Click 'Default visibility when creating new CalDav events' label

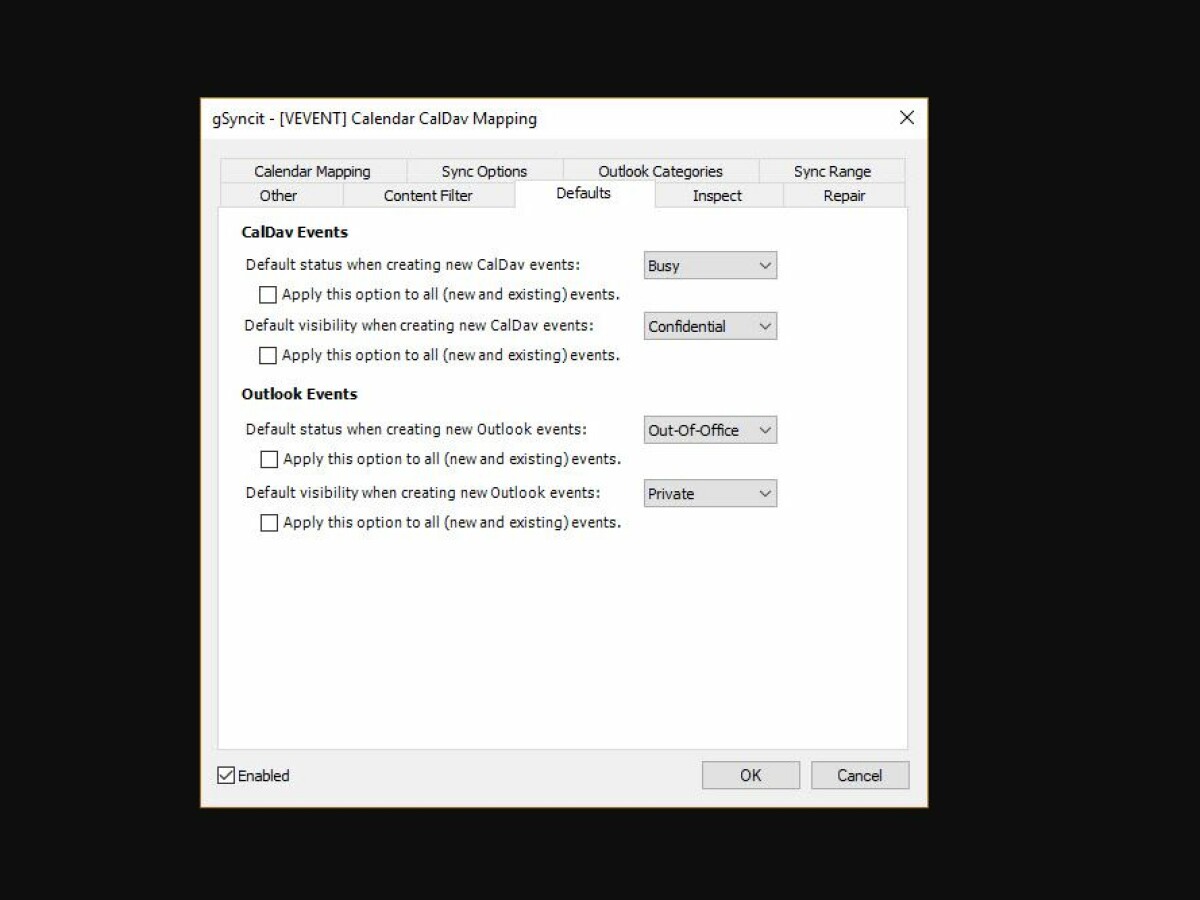[419, 325]
